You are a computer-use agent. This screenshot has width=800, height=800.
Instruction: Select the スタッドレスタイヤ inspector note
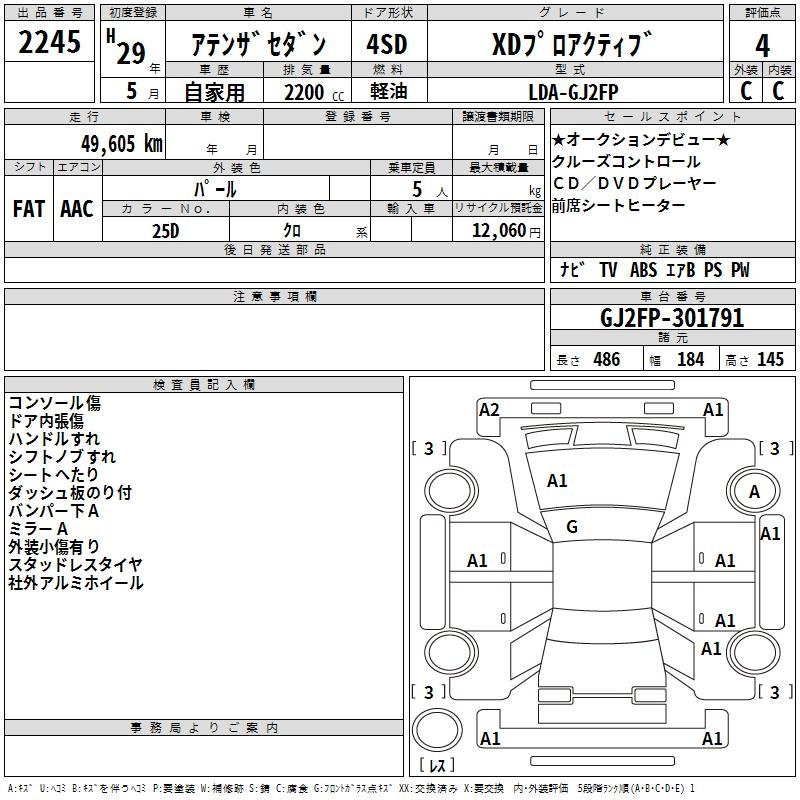[x=75, y=564]
